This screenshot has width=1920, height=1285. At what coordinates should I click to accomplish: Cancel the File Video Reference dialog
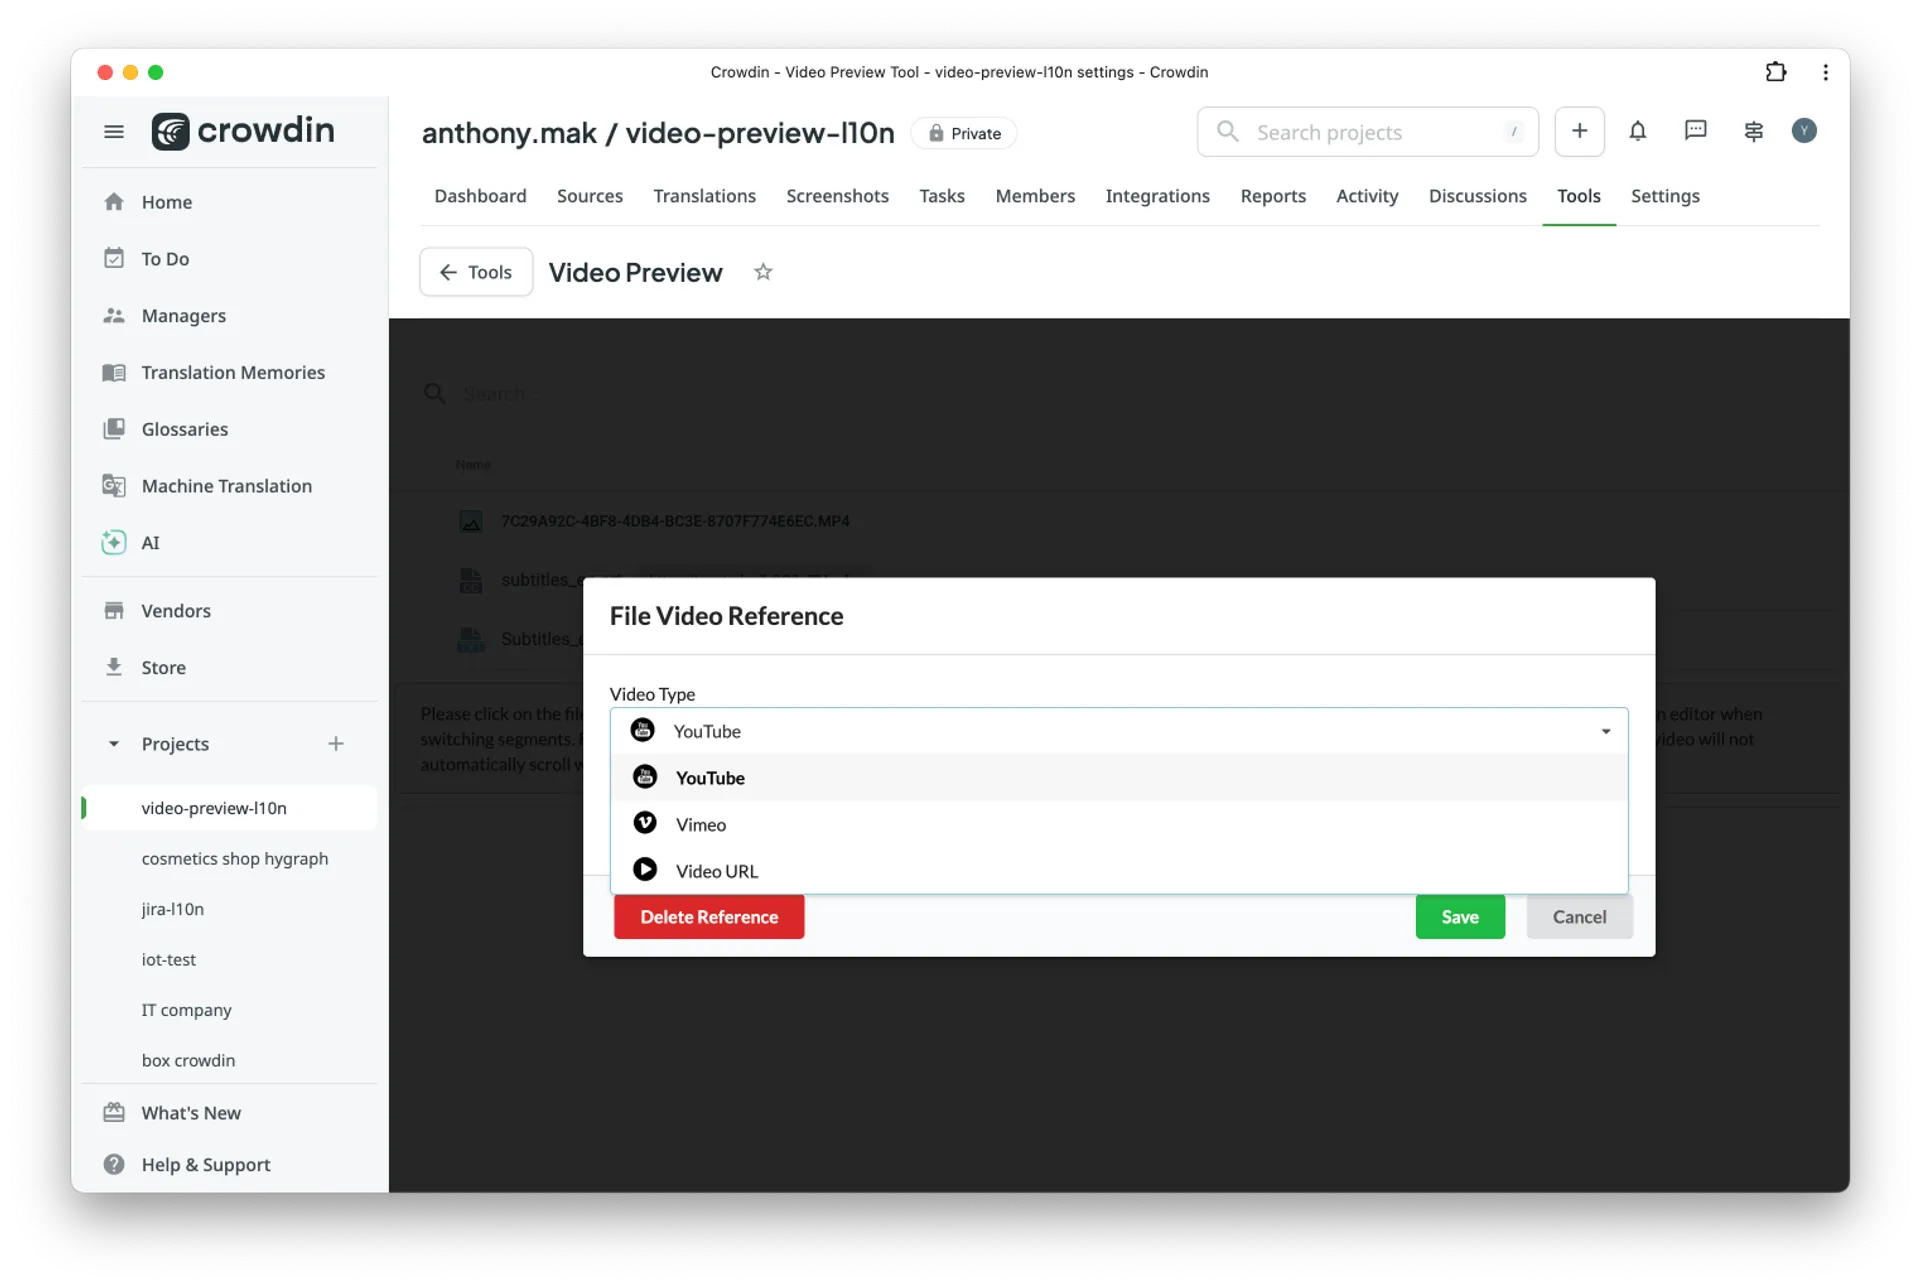point(1579,917)
